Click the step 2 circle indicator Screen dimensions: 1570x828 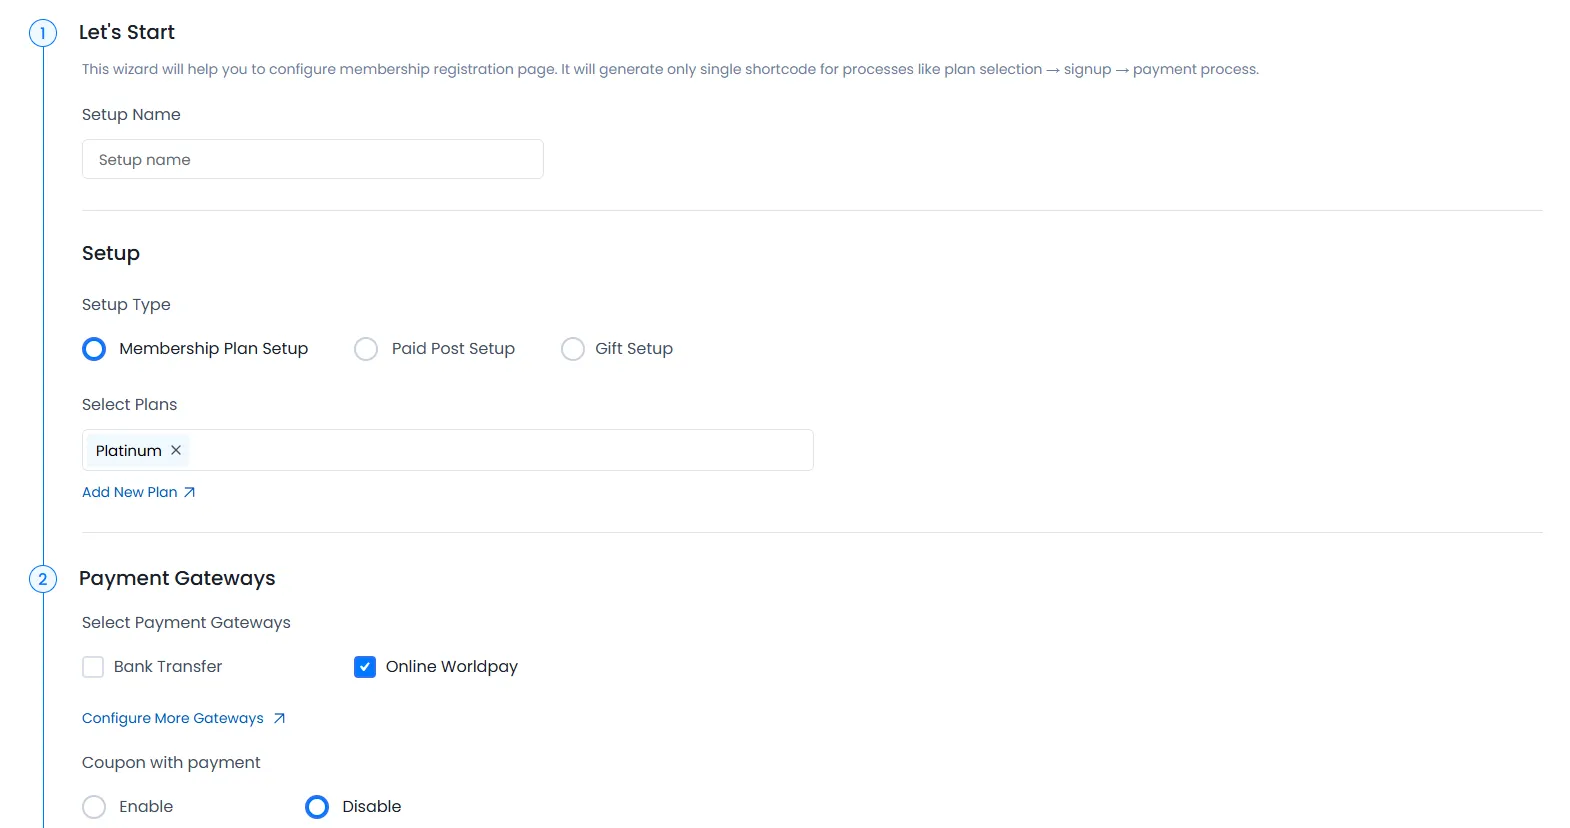coord(43,579)
